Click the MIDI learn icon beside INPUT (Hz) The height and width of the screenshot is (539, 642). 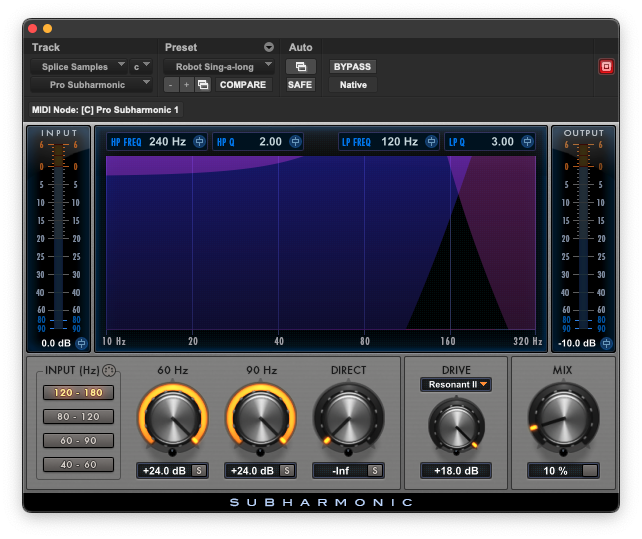click(x=109, y=371)
